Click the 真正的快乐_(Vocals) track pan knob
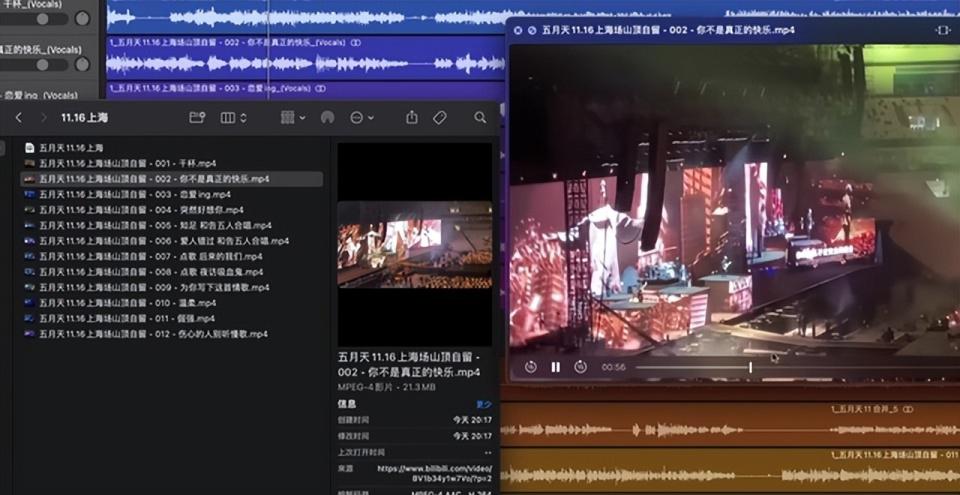 point(82,64)
